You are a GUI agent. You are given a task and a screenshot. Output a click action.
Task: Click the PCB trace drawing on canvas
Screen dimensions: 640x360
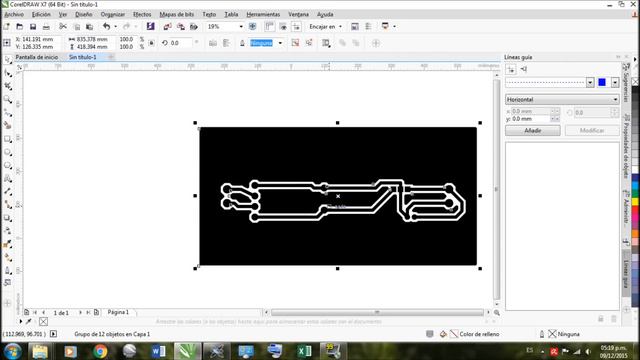coord(338,196)
